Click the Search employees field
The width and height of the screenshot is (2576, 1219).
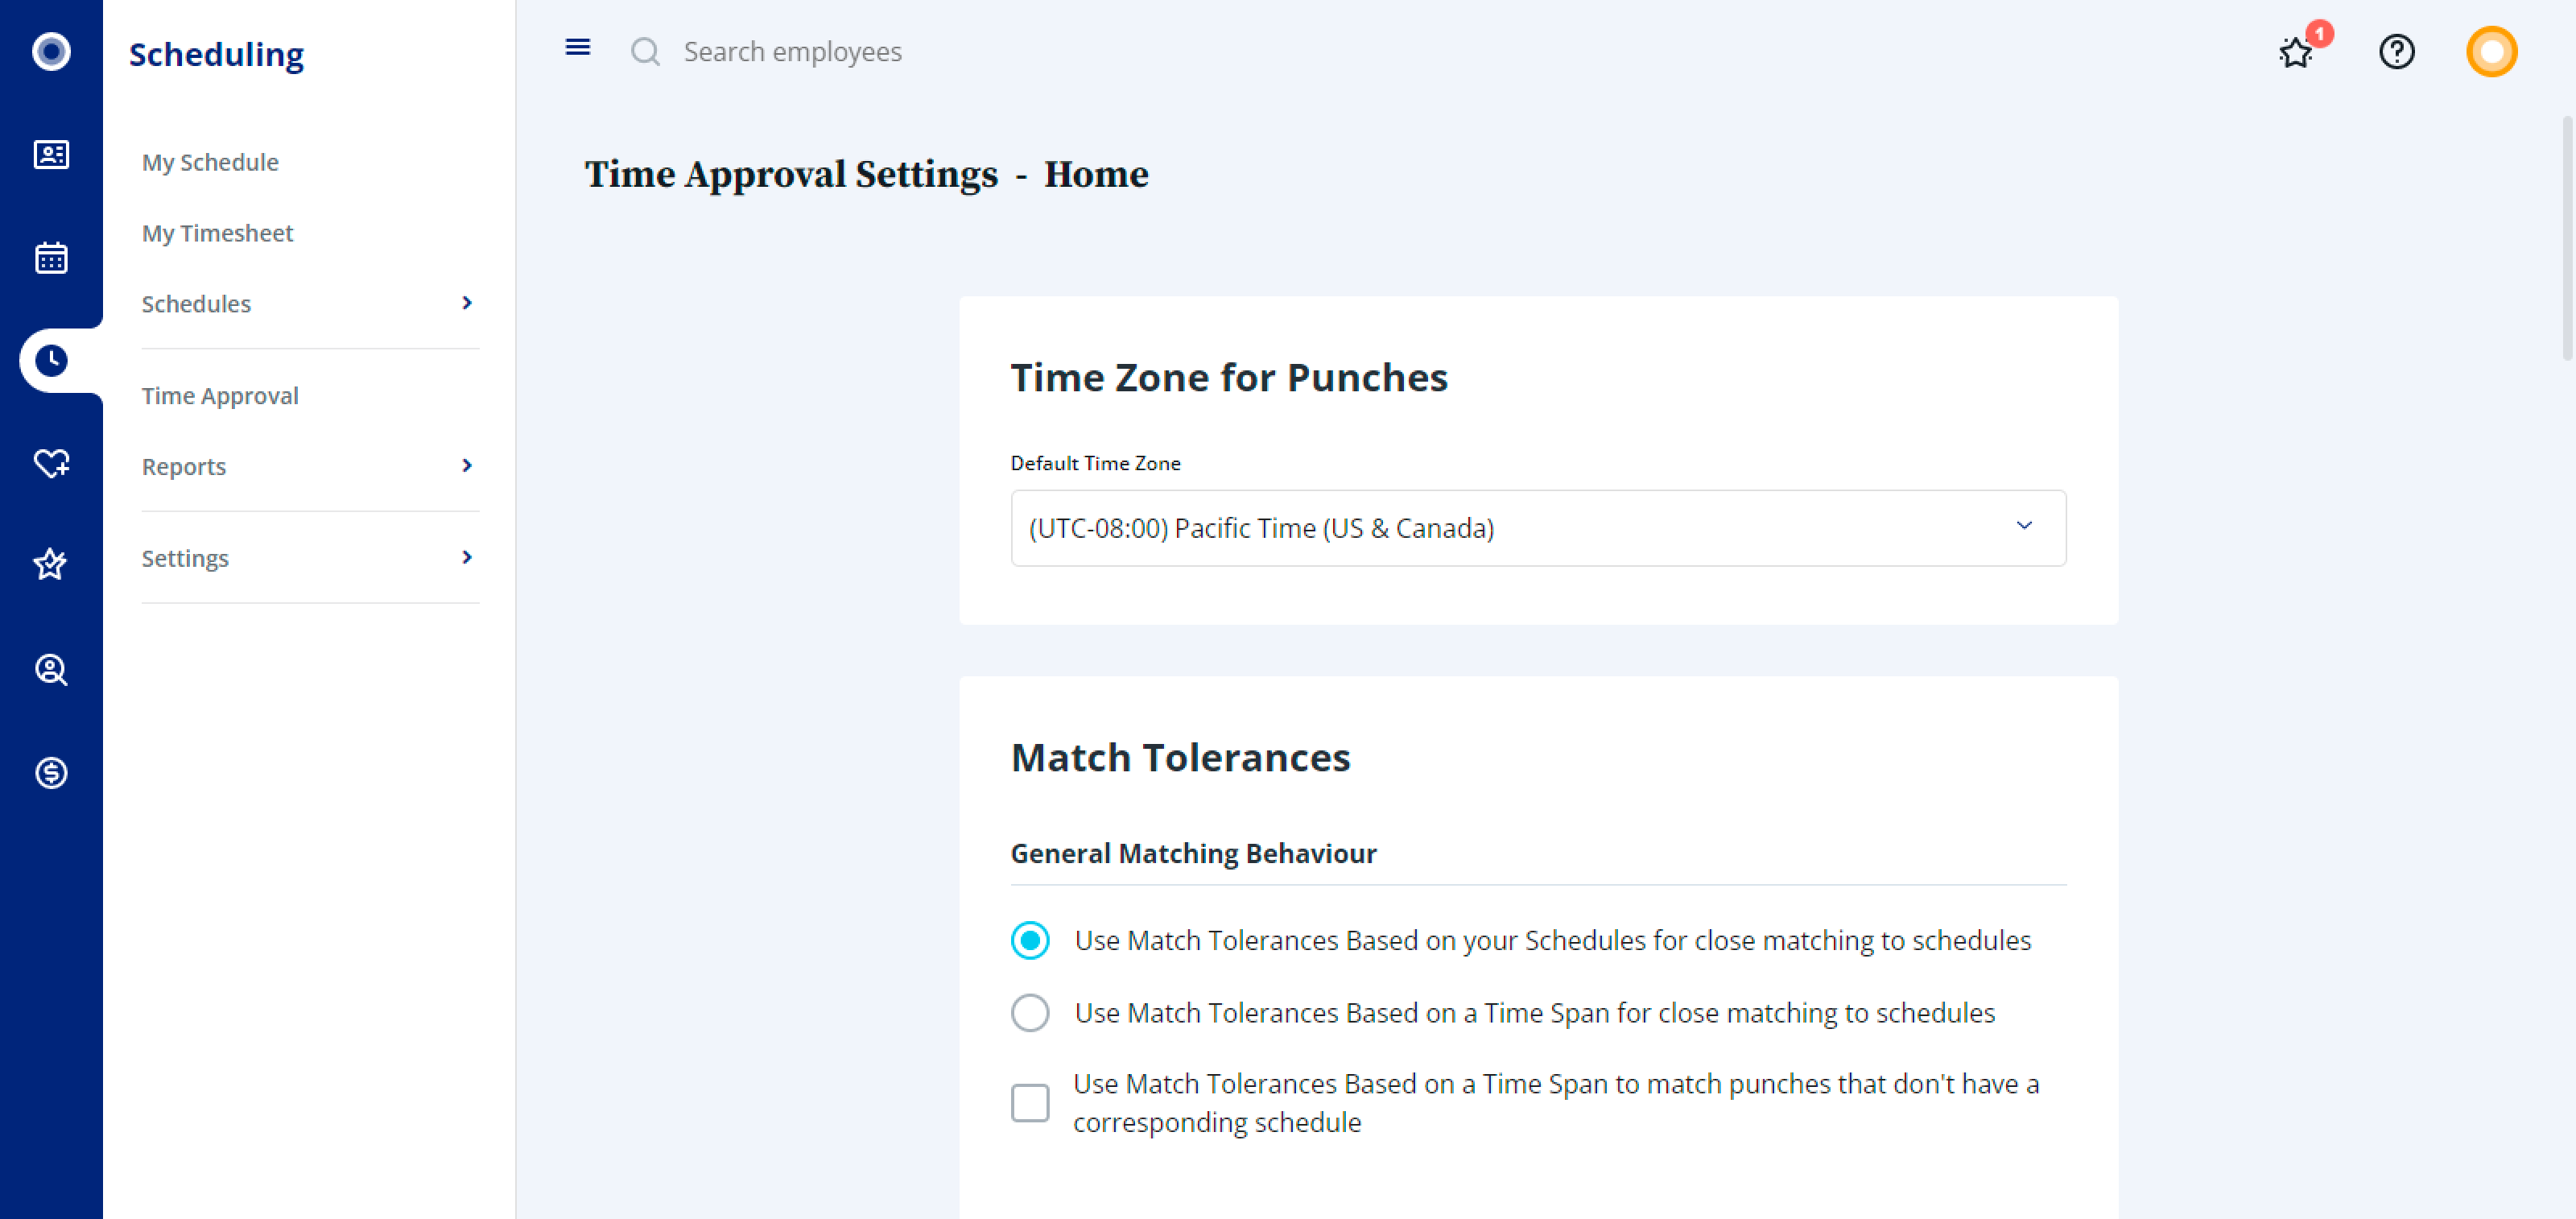click(x=792, y=51)
